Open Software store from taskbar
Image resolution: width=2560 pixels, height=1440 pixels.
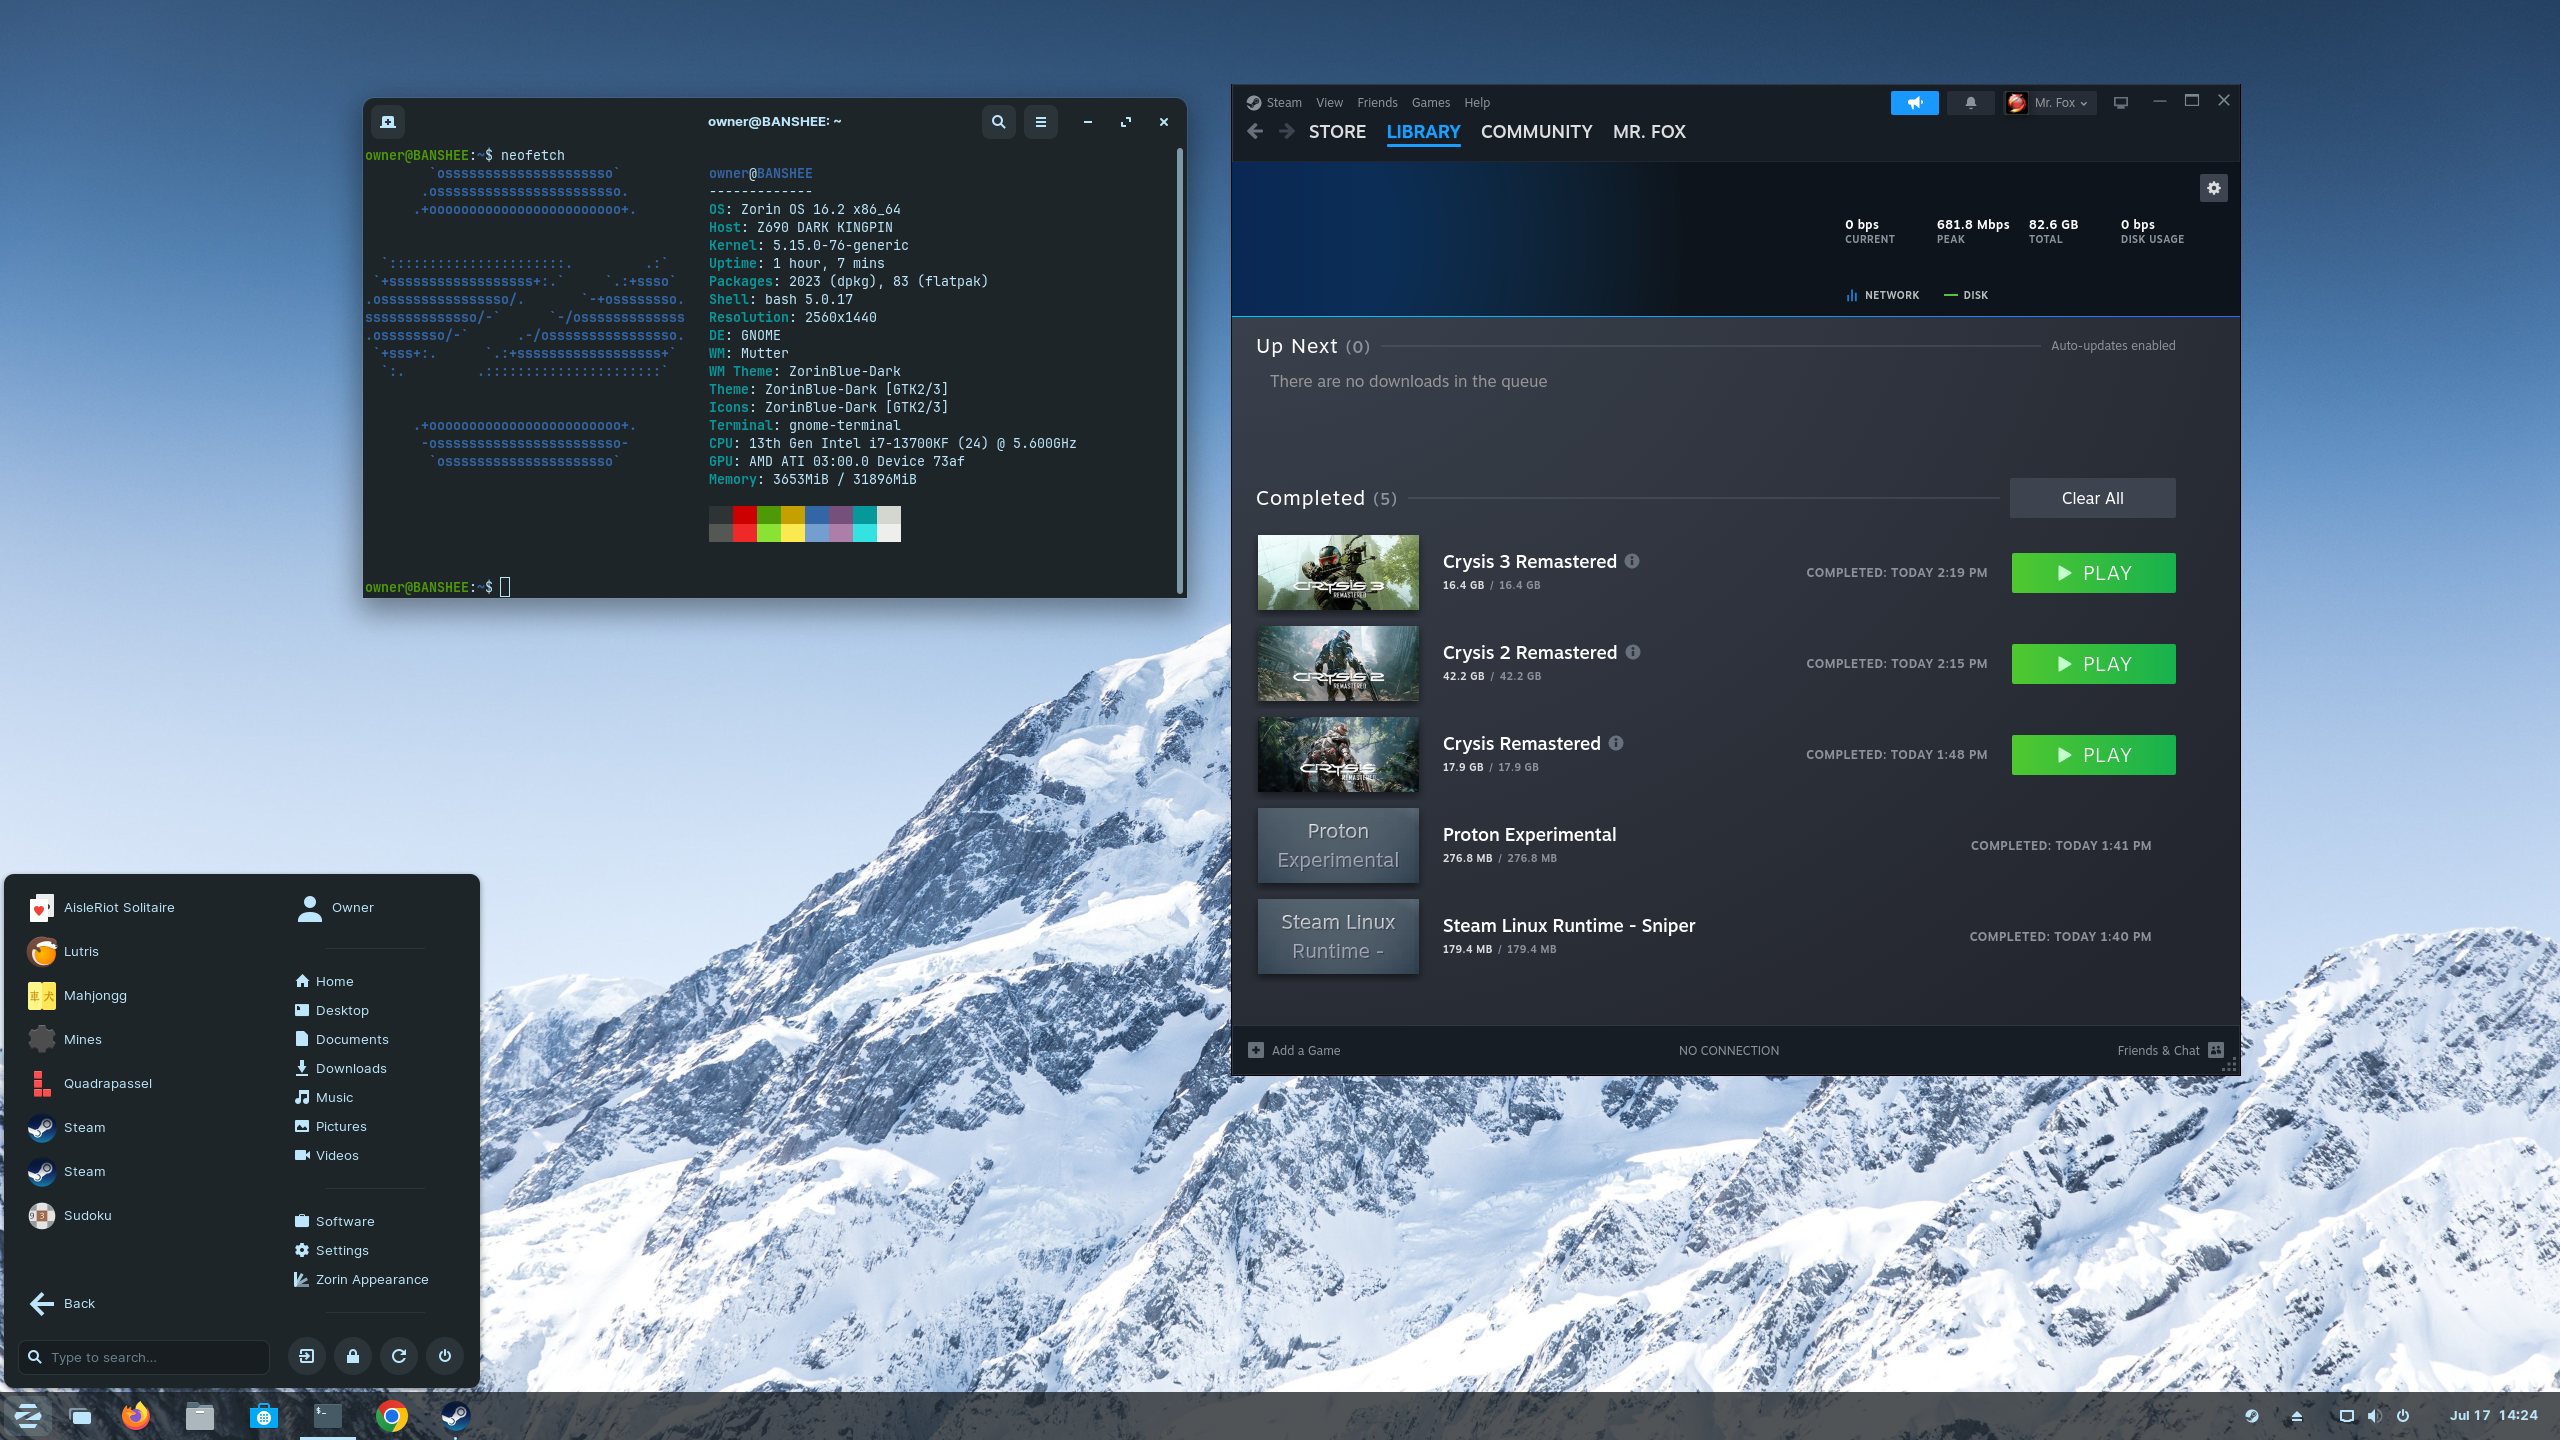pyautogui.click(x=264, y=1416)
